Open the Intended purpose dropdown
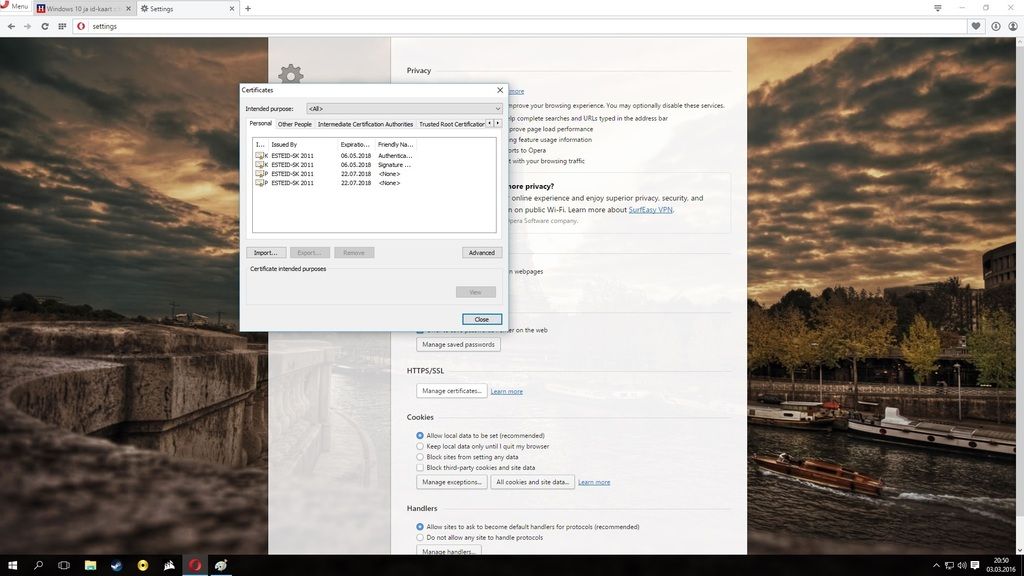This screenshot has width=1024, height=576. (404, 108)
